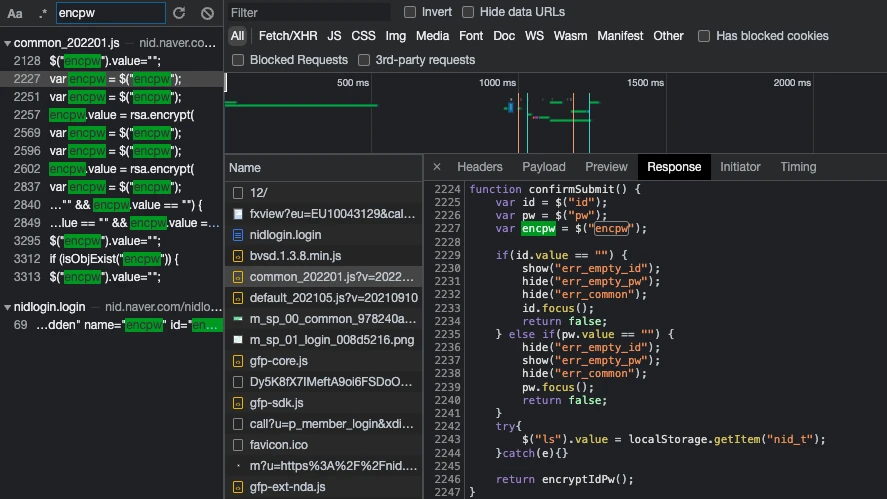Filter requests by Fetch/XHR

(x=288, y=36)
